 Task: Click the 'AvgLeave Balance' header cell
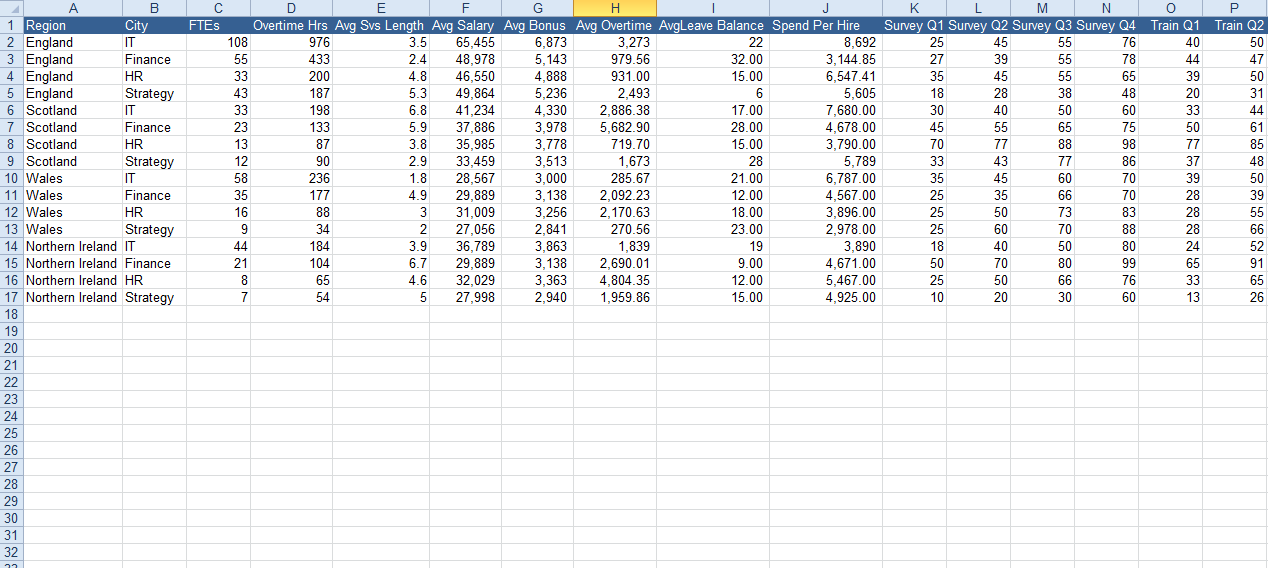point(712,25)
